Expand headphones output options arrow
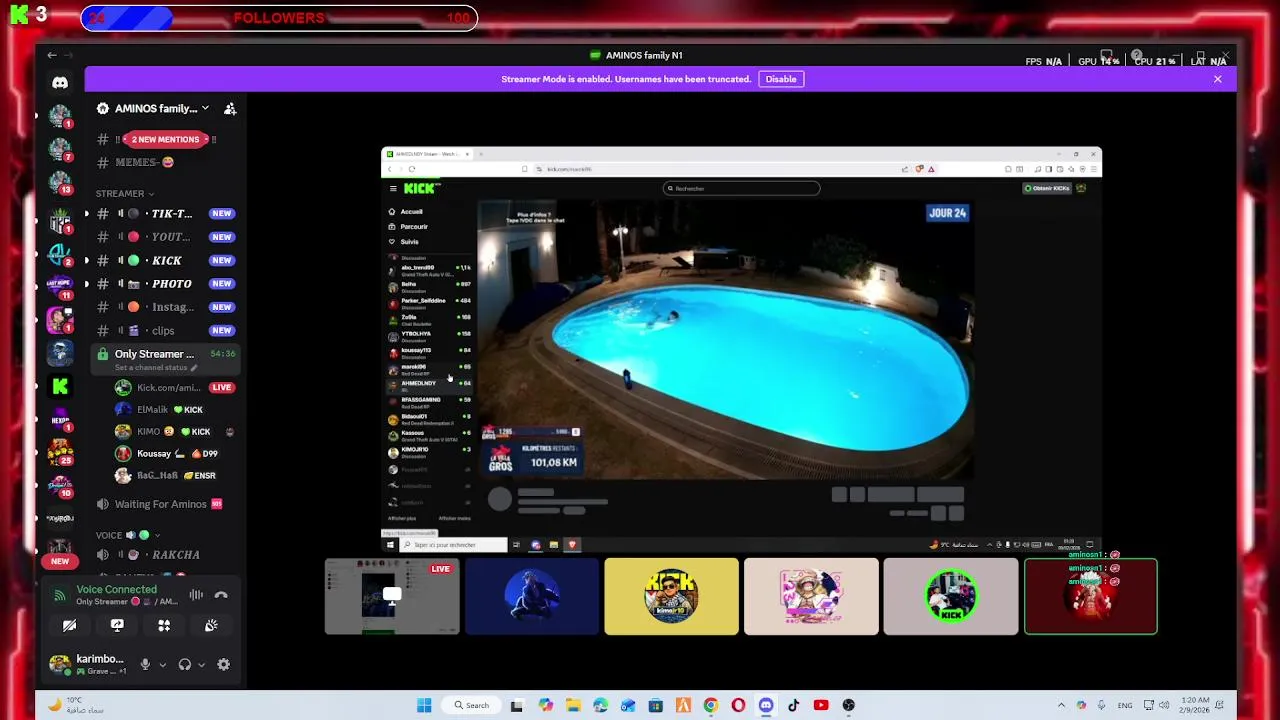This screenshot has width=1280, height=720. click(x=201, y=665)
